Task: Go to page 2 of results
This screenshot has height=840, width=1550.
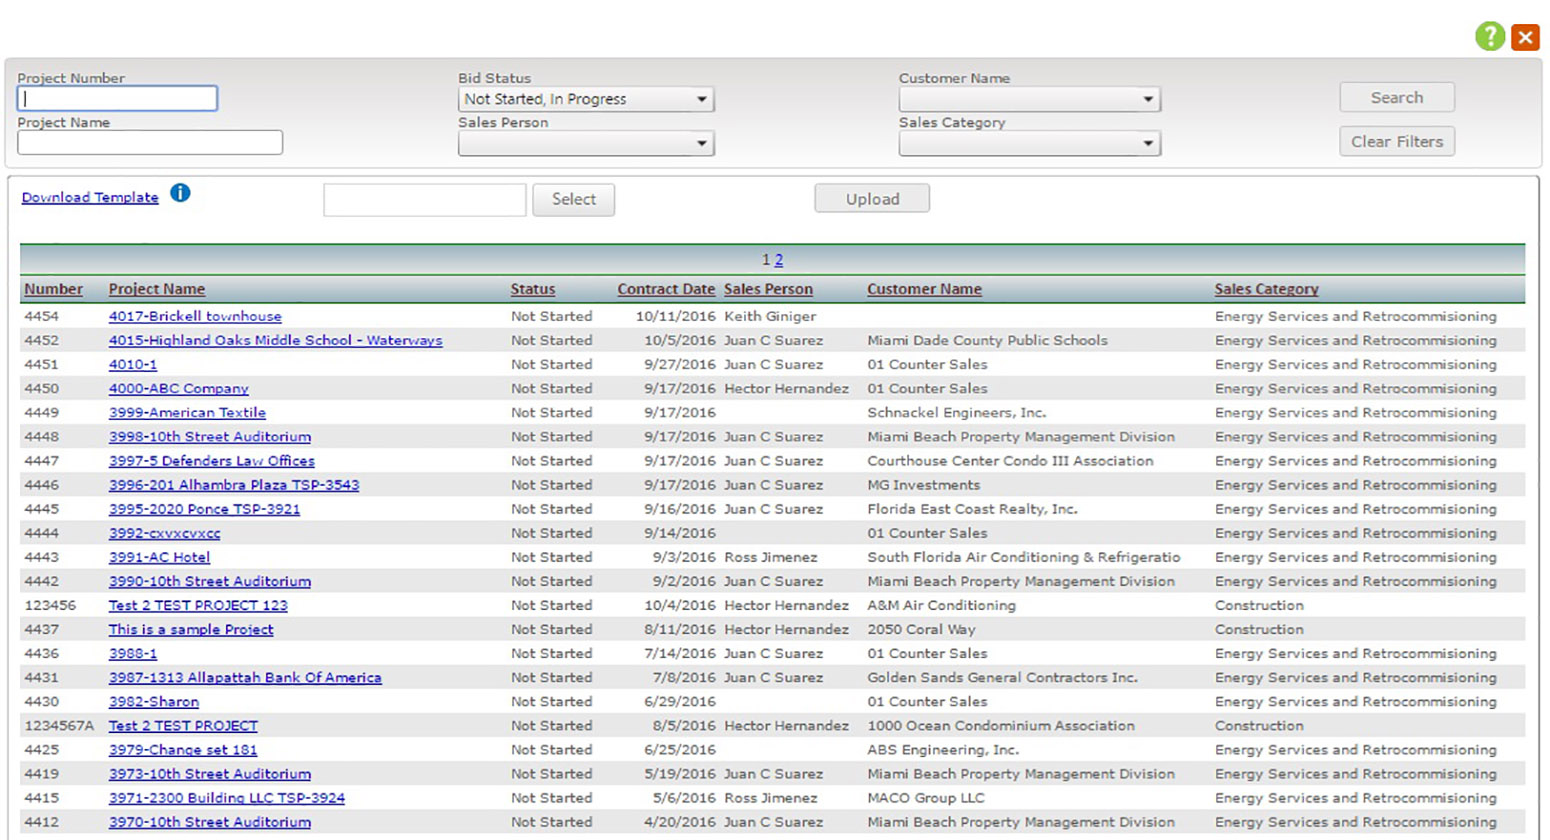Action: click(779, 260)
